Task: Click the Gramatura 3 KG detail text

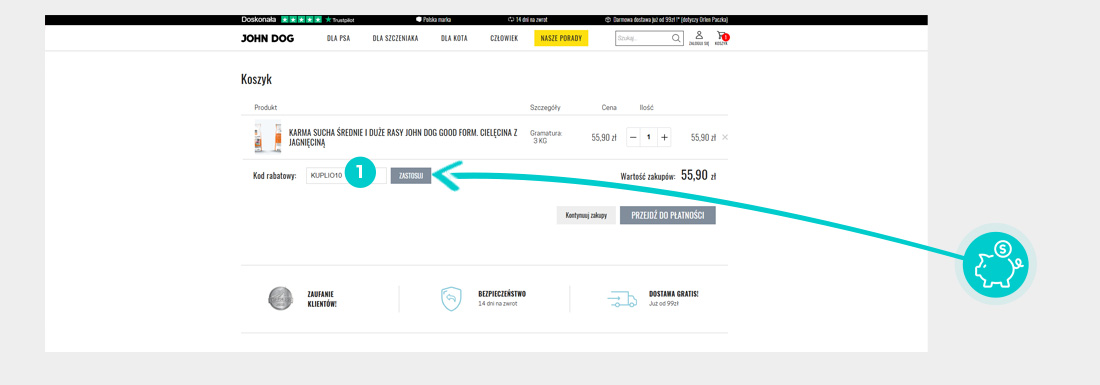Action: point(546,137)
